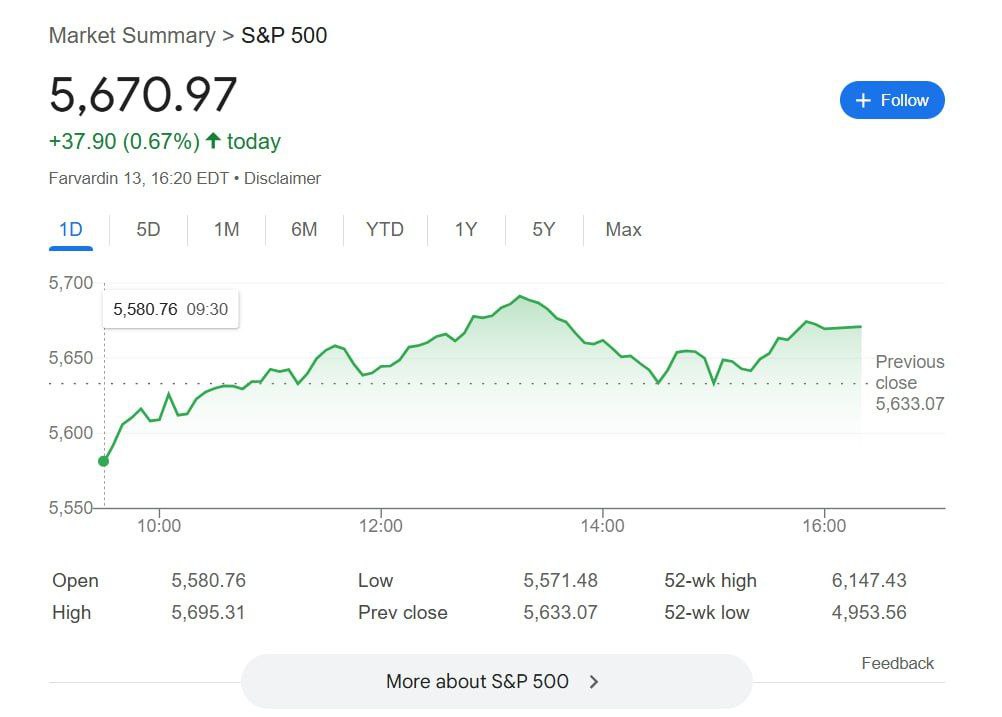Click the chart line peak near 13:15
Screen dimensions: 1002x717
(x=520, y=296)
